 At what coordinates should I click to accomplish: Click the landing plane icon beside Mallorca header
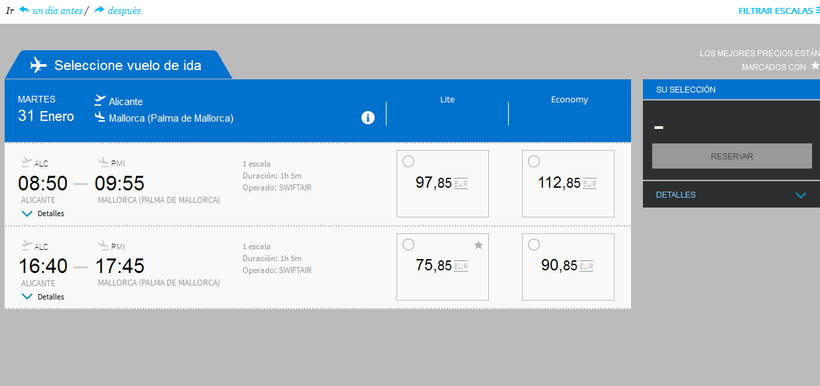click(100, 117)
